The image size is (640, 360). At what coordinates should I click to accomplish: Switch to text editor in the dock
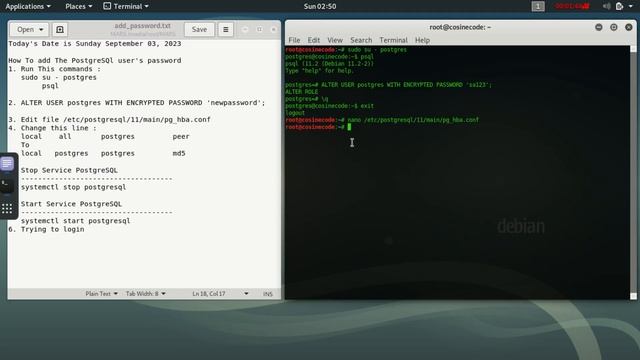coord(7,164)
